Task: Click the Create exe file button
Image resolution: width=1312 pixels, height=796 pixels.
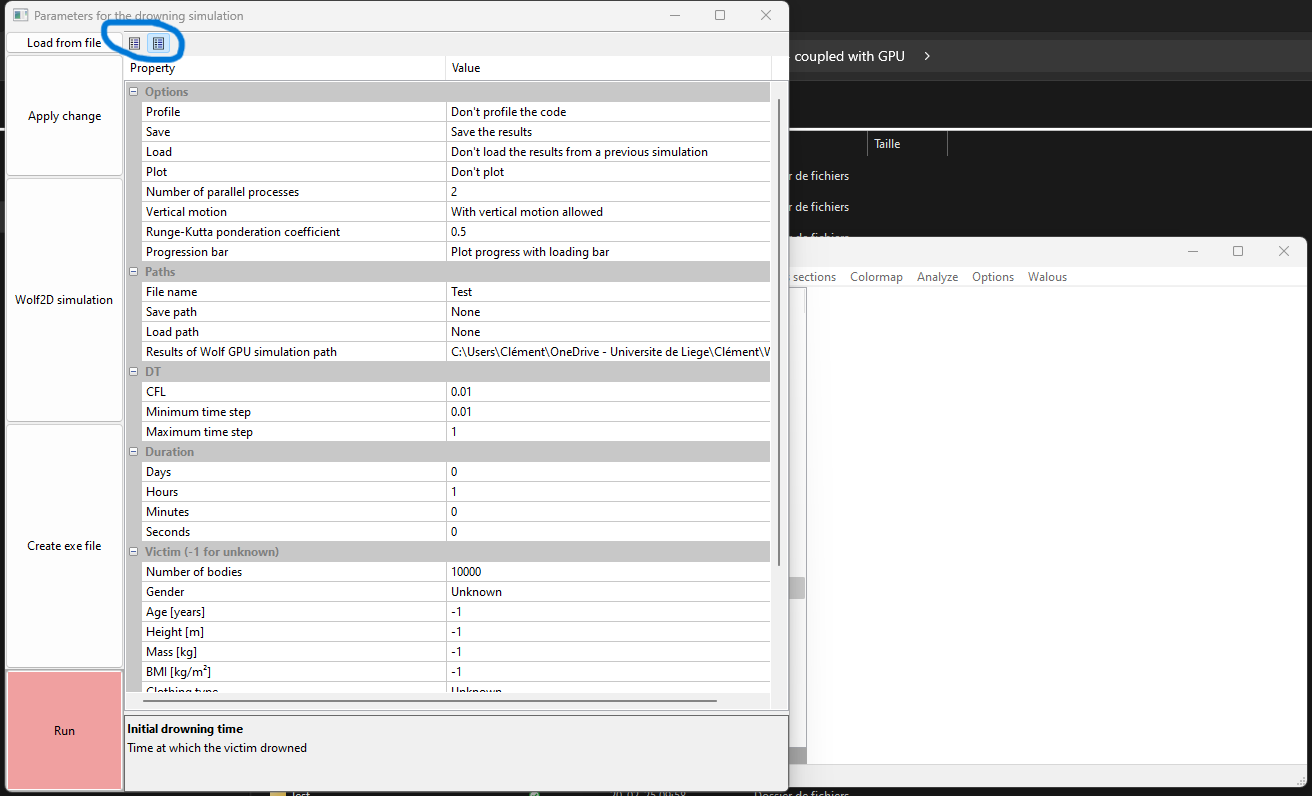Action: [64, 546]
